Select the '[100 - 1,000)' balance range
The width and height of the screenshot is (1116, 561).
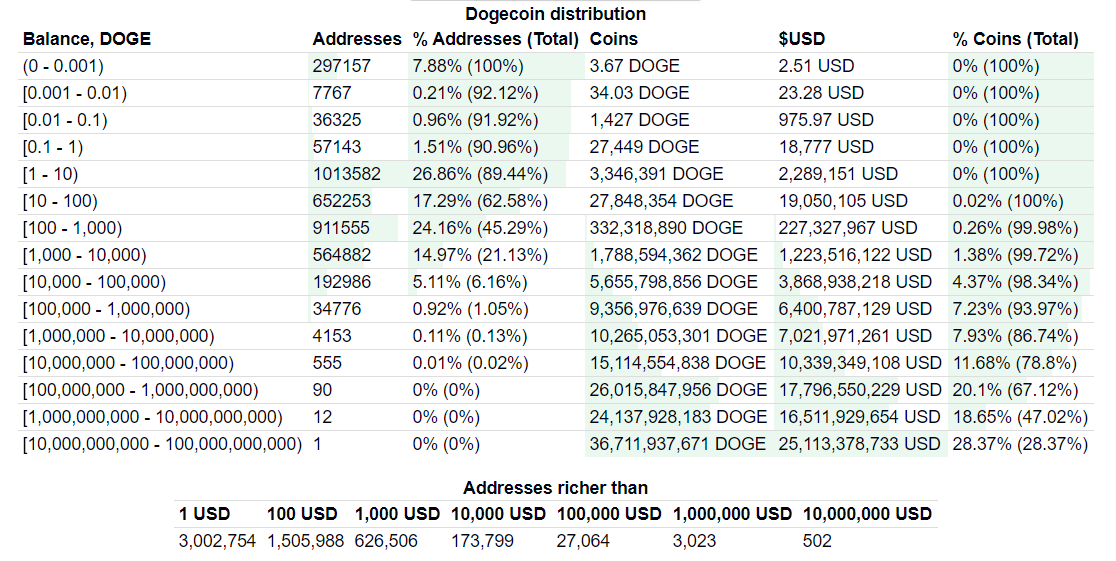pyautogui.click(x=73, y=229)
